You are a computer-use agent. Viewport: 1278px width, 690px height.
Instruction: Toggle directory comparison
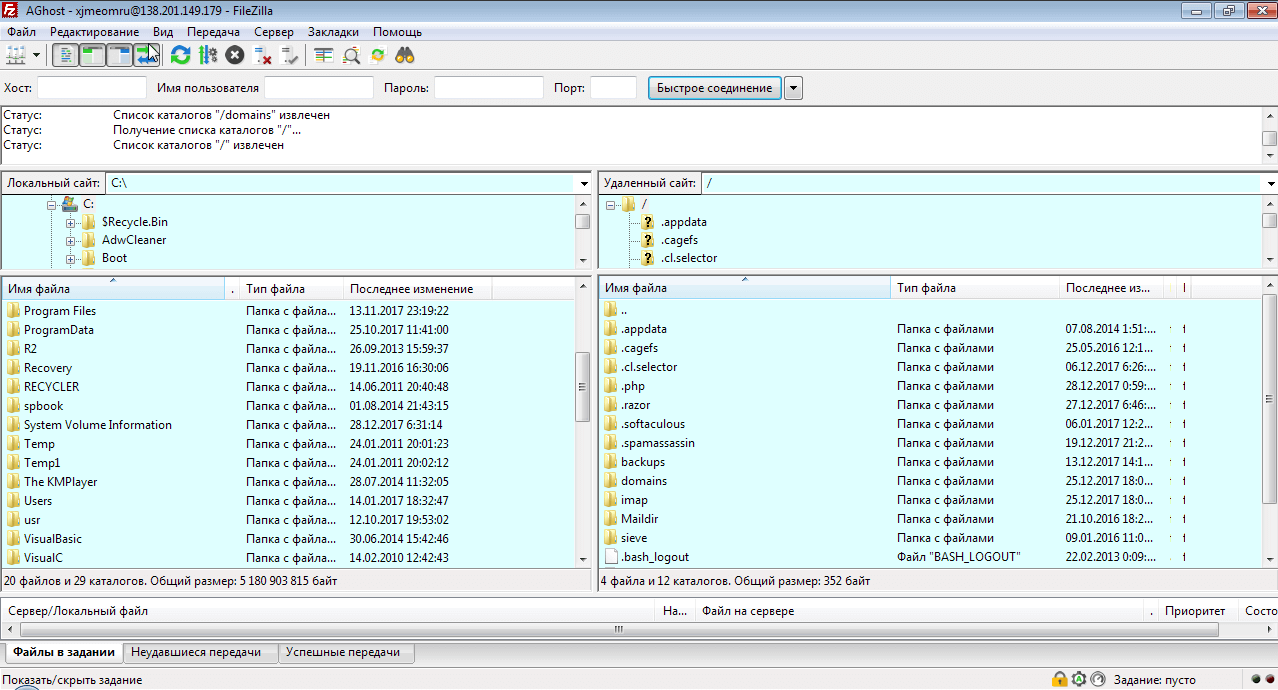click(351, 55)
